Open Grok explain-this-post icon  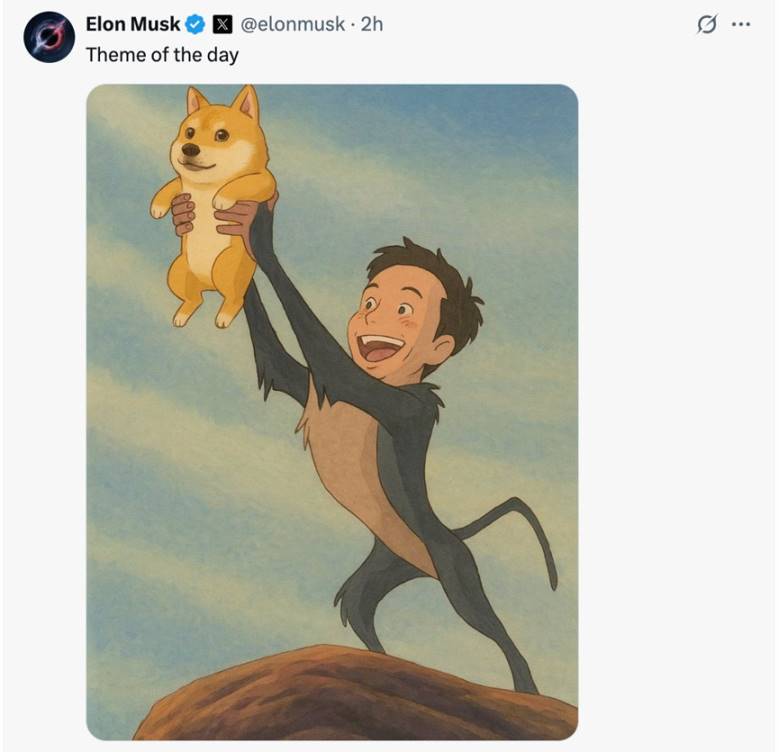click(x=706, y=25)
